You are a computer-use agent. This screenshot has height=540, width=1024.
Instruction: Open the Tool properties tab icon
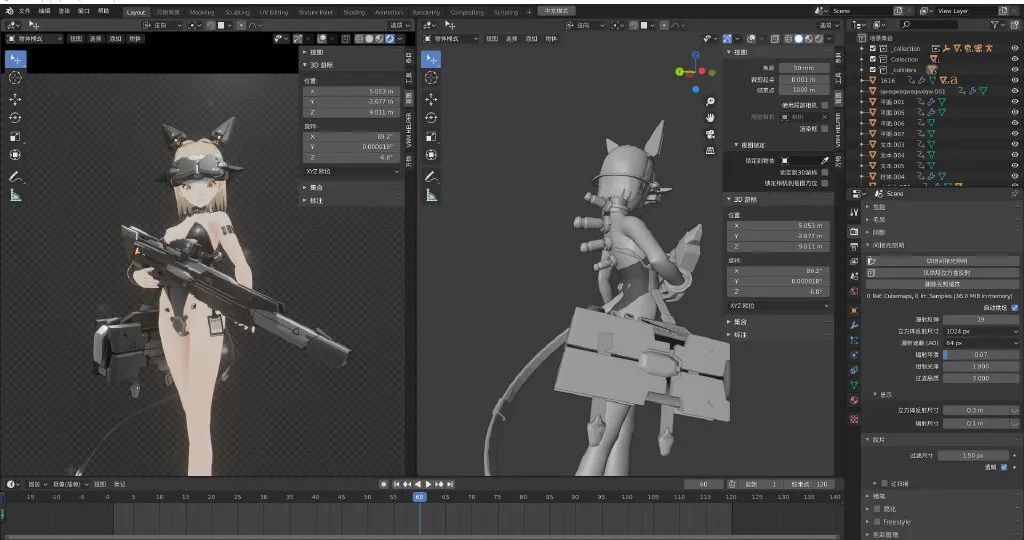click(854, 212)
